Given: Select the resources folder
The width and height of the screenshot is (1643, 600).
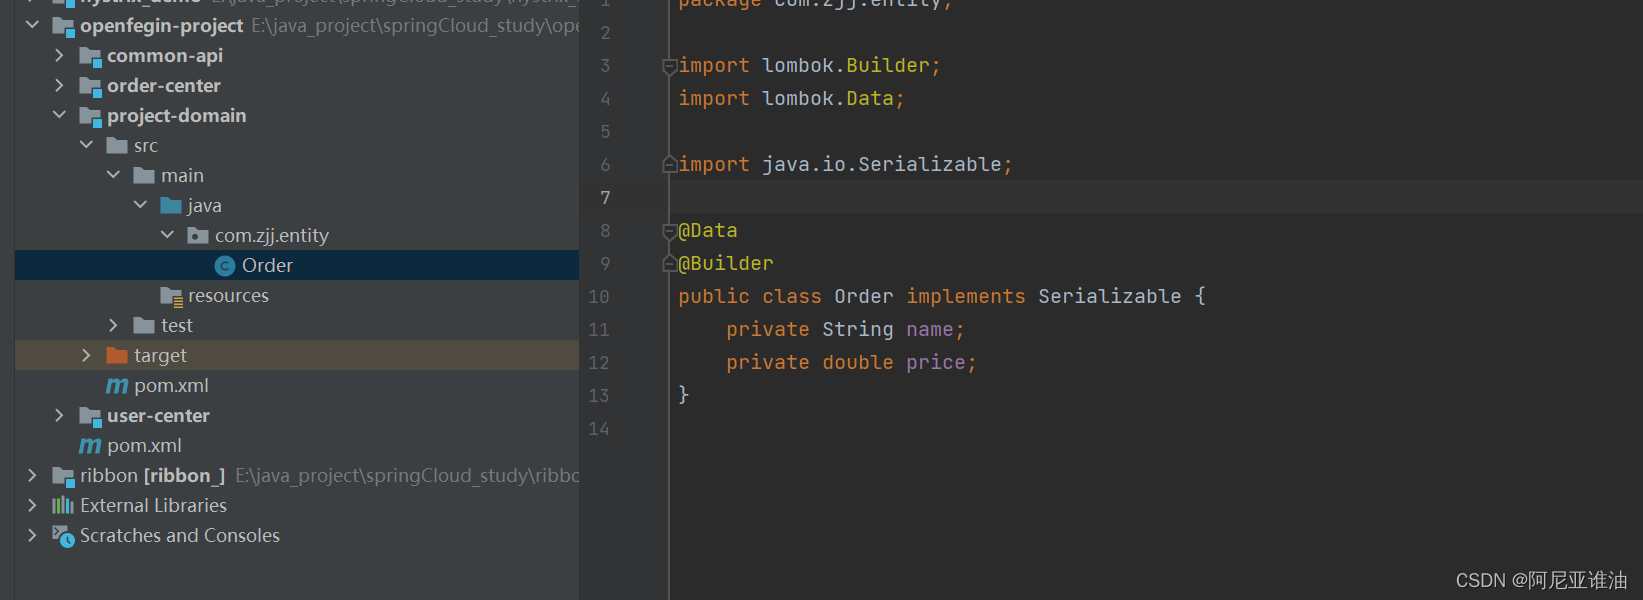Looking at the screenshot, I should pos(228,295).
